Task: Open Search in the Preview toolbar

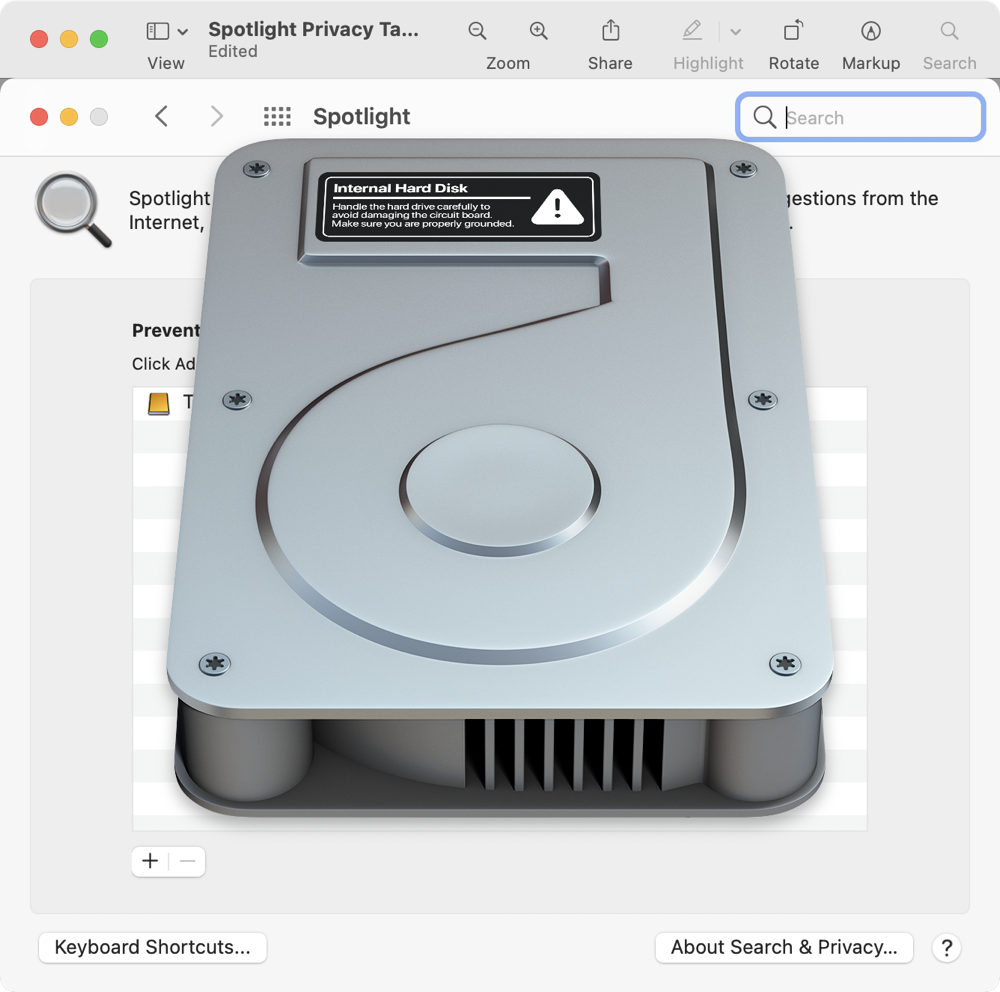Action: 949,31
